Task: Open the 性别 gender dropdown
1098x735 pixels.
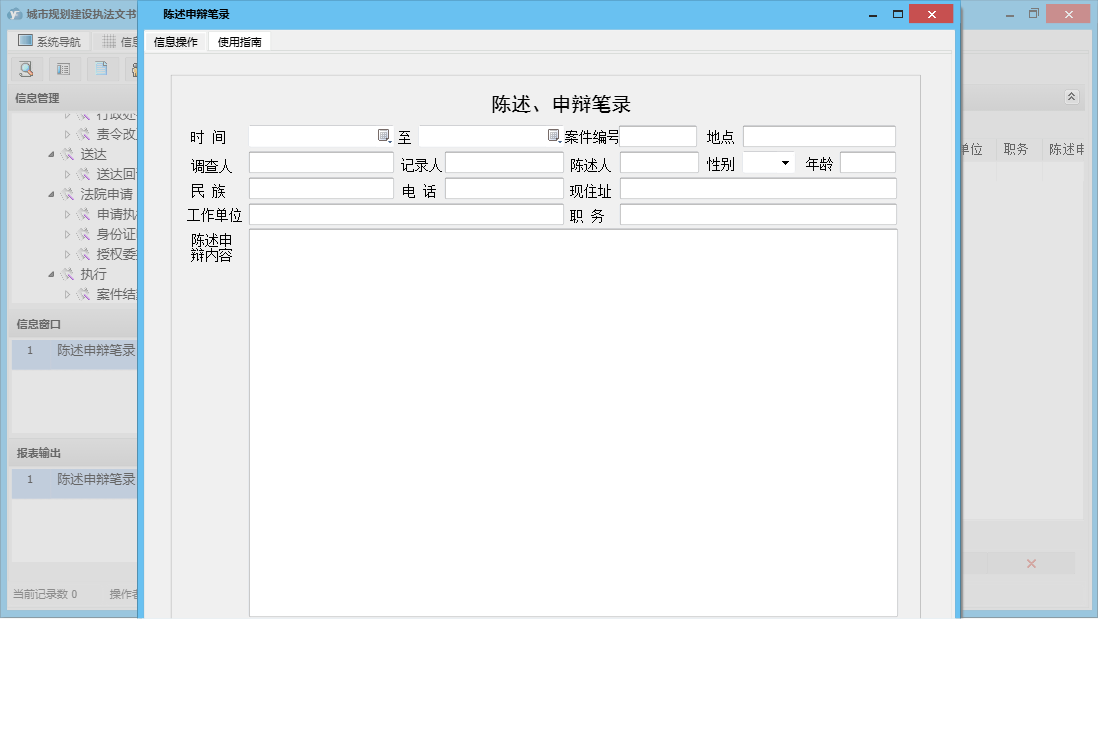Action: [785, 162]
